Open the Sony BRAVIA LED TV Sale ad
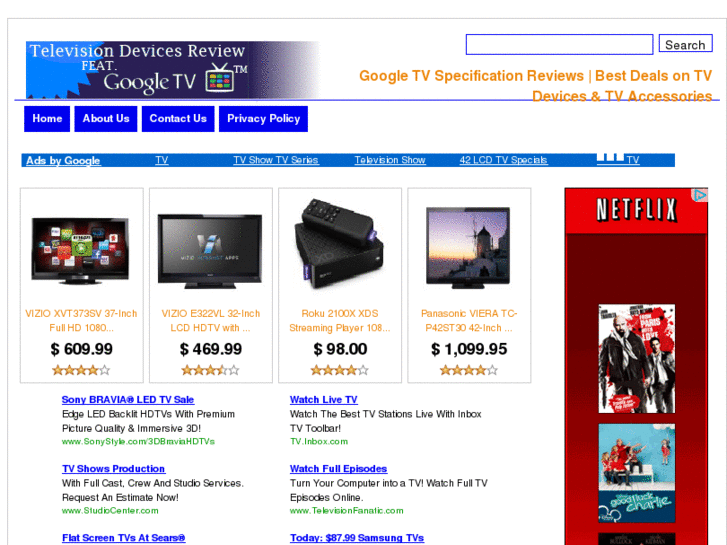 point(128,400)
